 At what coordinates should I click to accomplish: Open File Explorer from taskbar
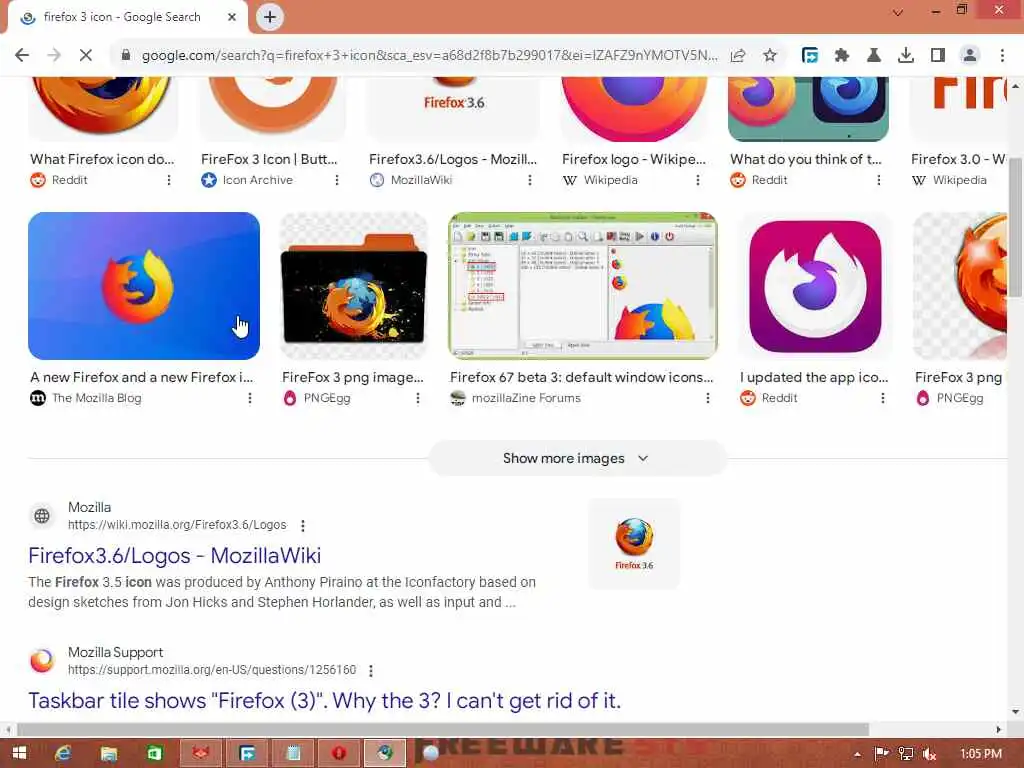pos(108,754)
